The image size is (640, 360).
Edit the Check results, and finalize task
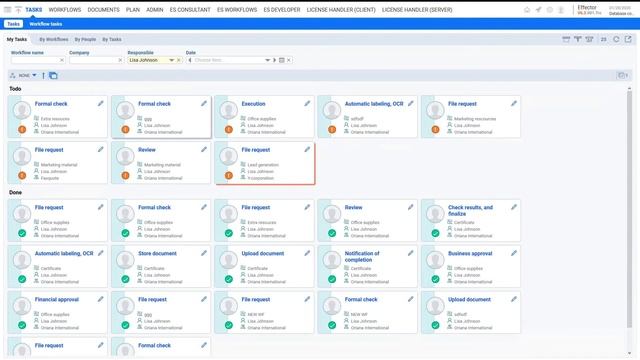coord(513,207)
